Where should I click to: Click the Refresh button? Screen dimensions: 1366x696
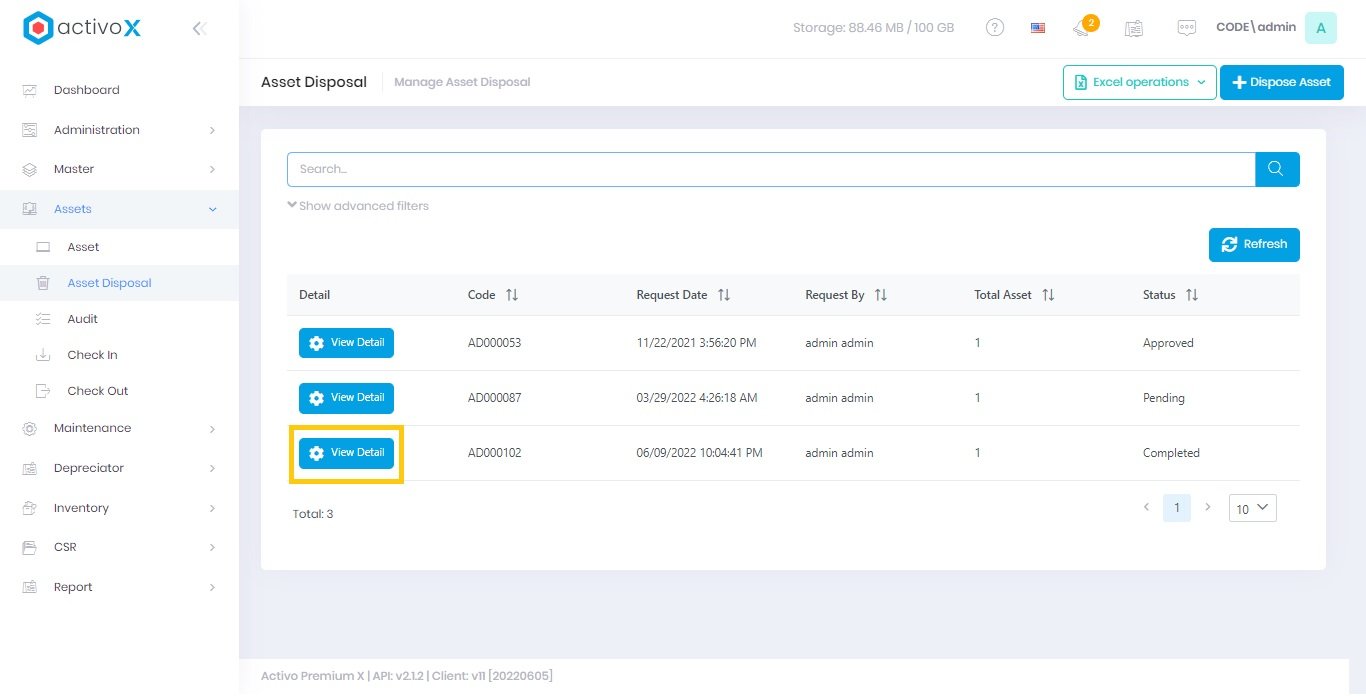(x=1254, y=244)
